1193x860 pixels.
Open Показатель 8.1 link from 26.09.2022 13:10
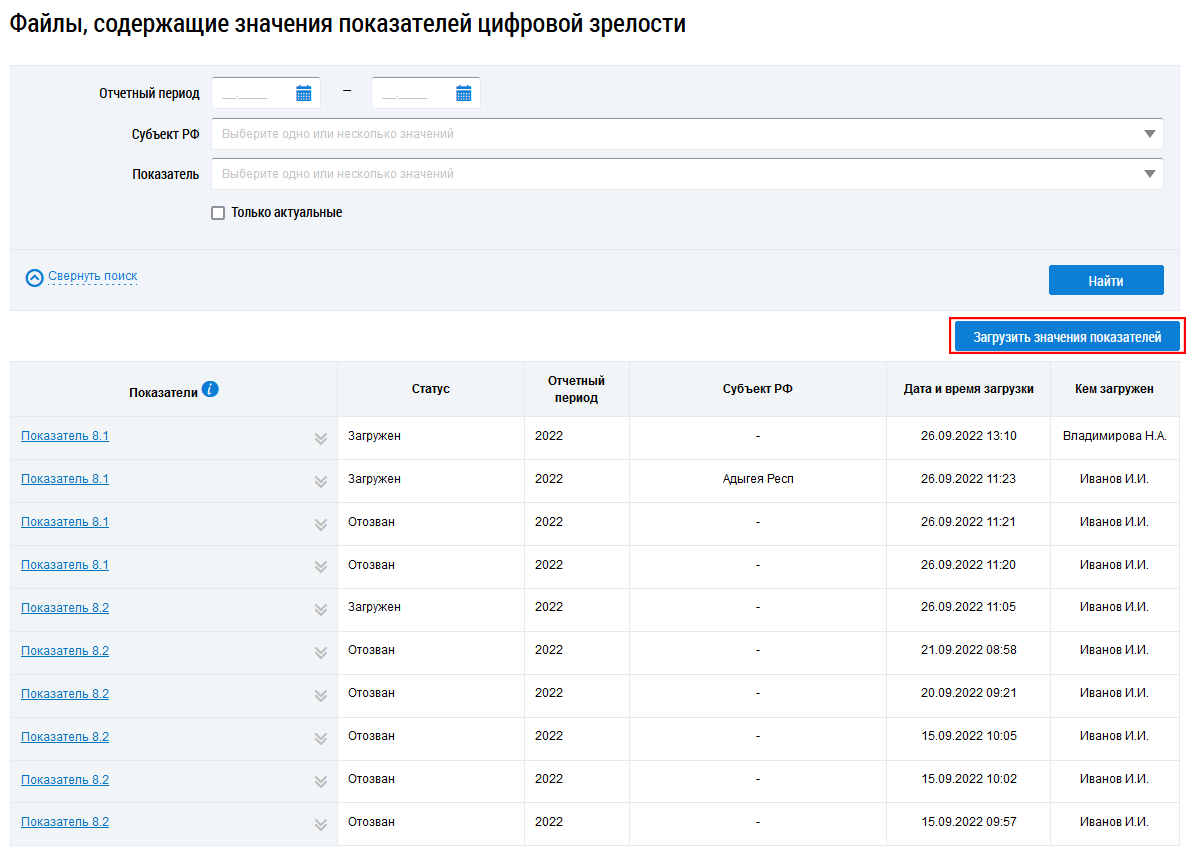click(x=65, y=436)
